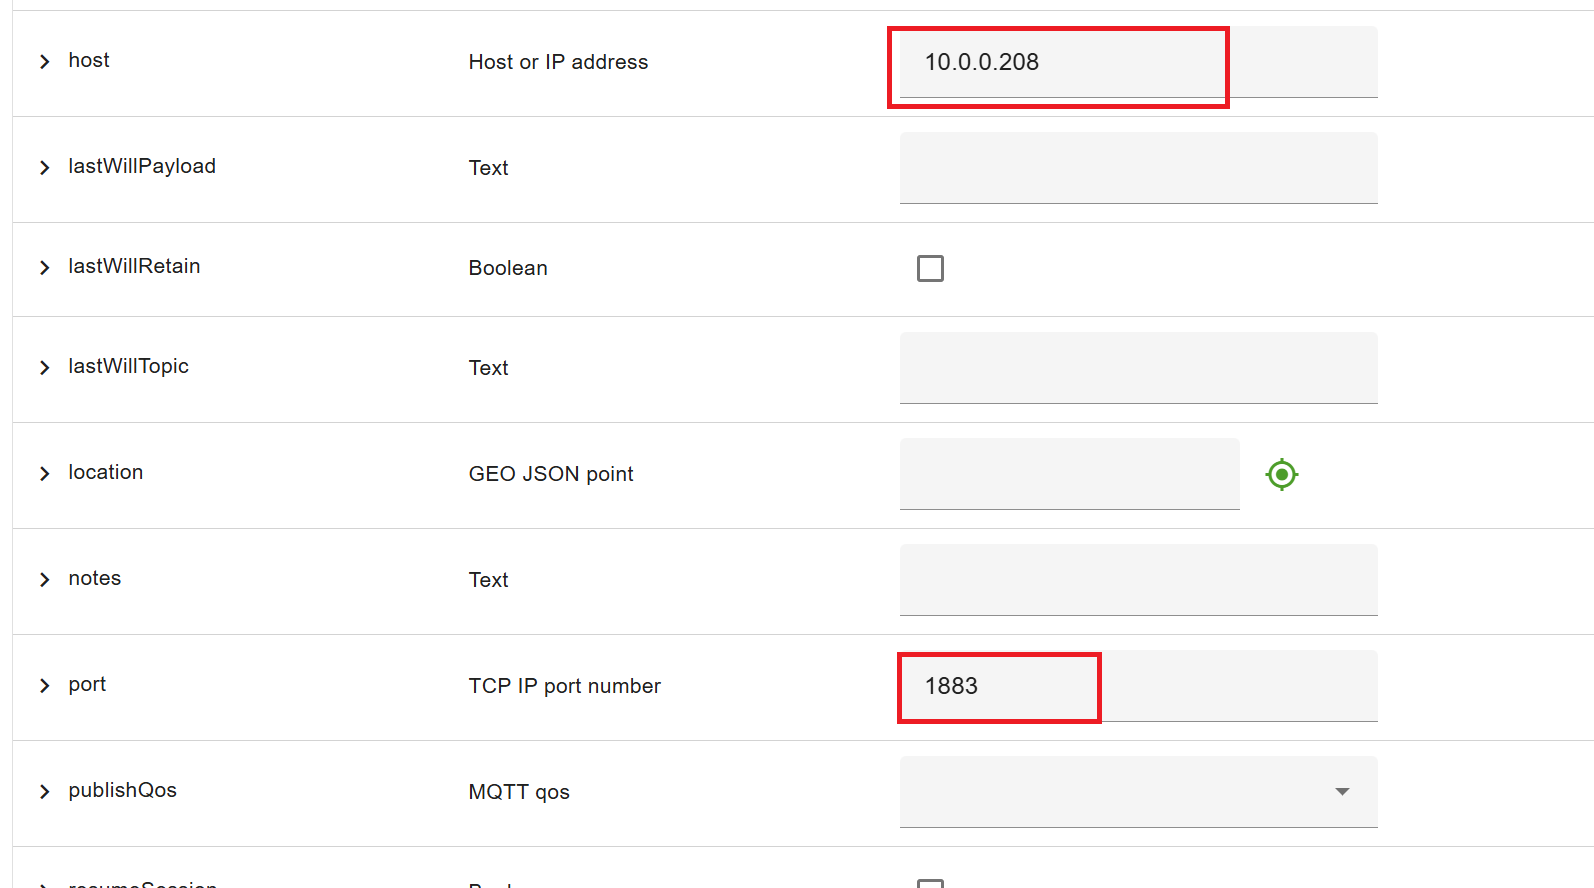The height and width of the screenshot is (888, 1594).
Task: Click the location GEO JSON point field
Action: click(1069, 474)
